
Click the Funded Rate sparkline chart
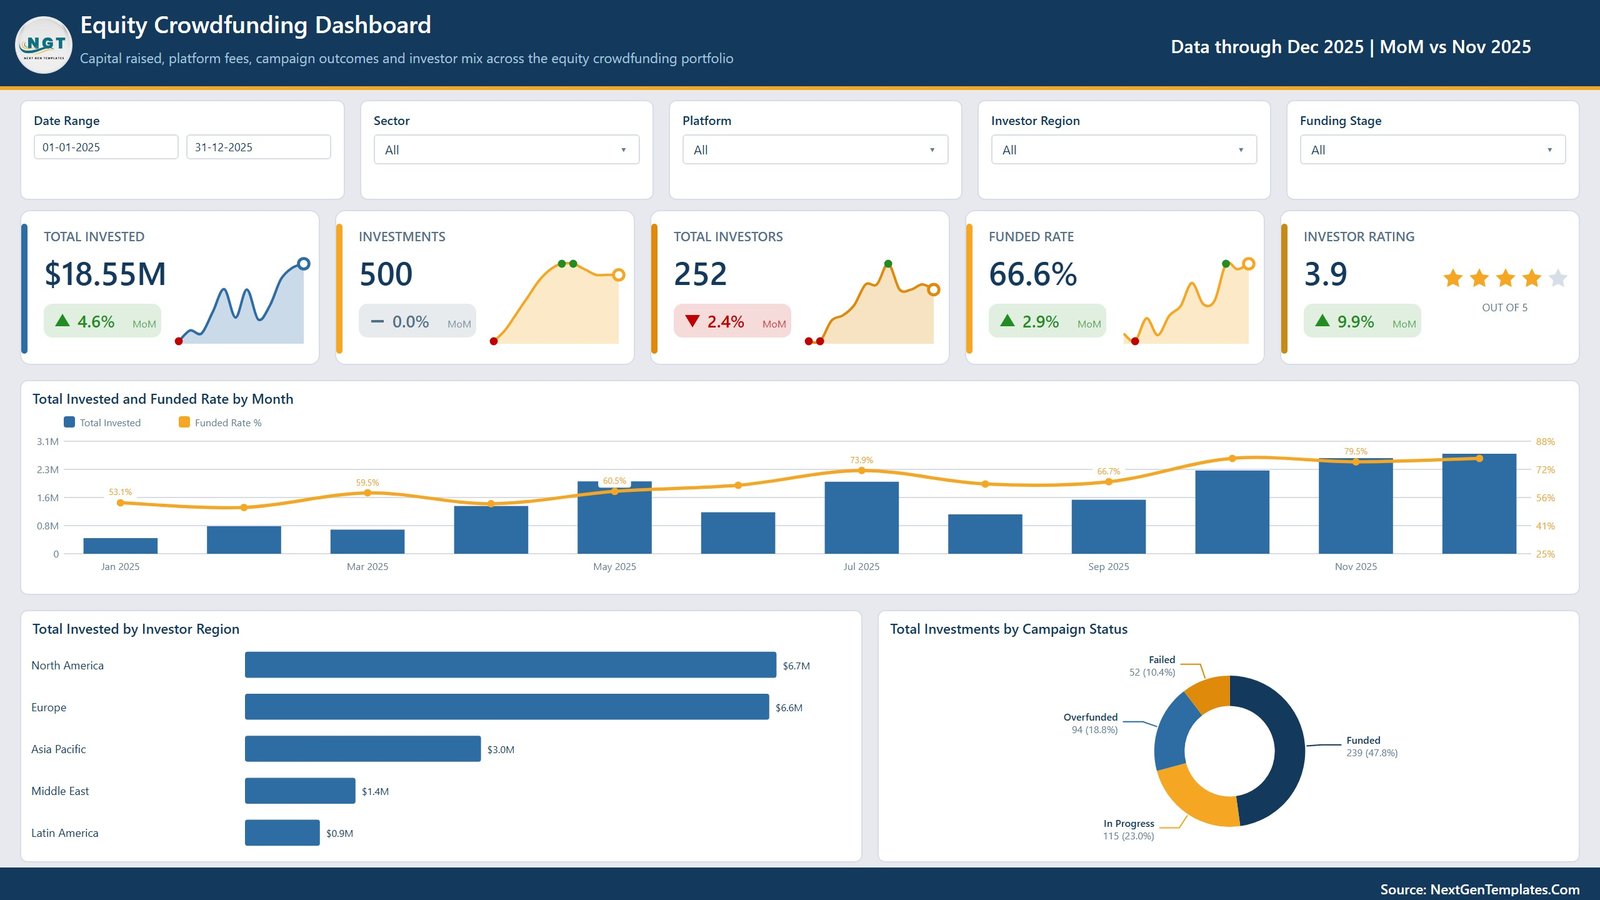click(1186, 301)
